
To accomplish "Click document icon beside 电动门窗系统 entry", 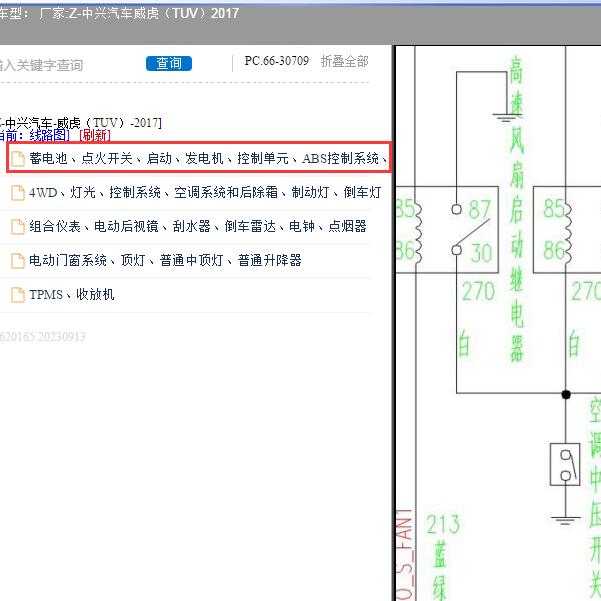I will [x=18, y=261].
